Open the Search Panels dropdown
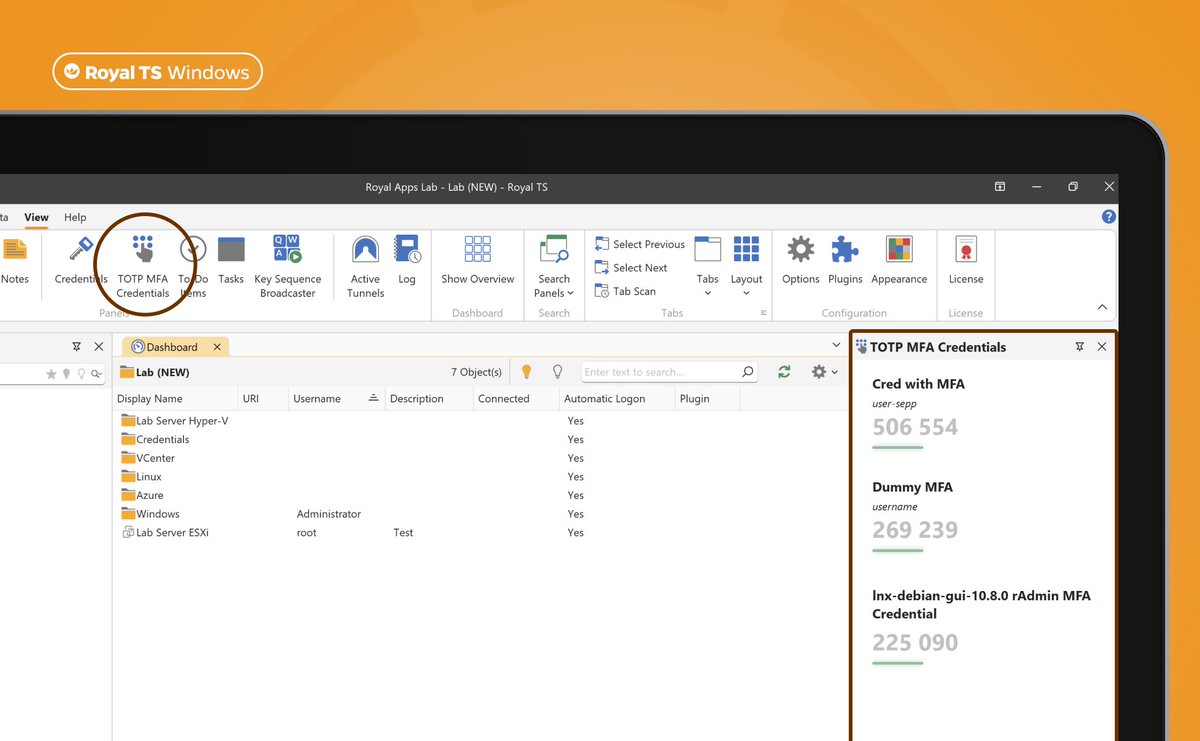Screen dimensions: 1200x741 coord(554,267)
